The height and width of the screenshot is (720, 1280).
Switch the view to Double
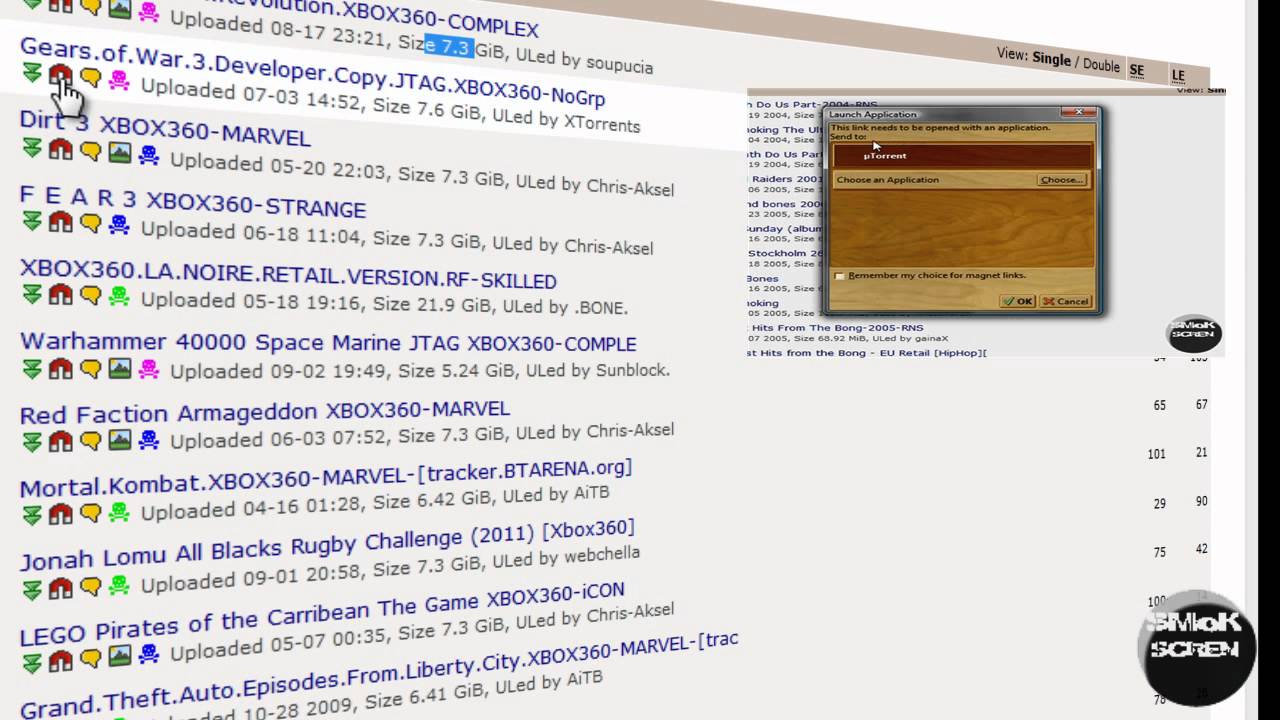[1101, 65]
